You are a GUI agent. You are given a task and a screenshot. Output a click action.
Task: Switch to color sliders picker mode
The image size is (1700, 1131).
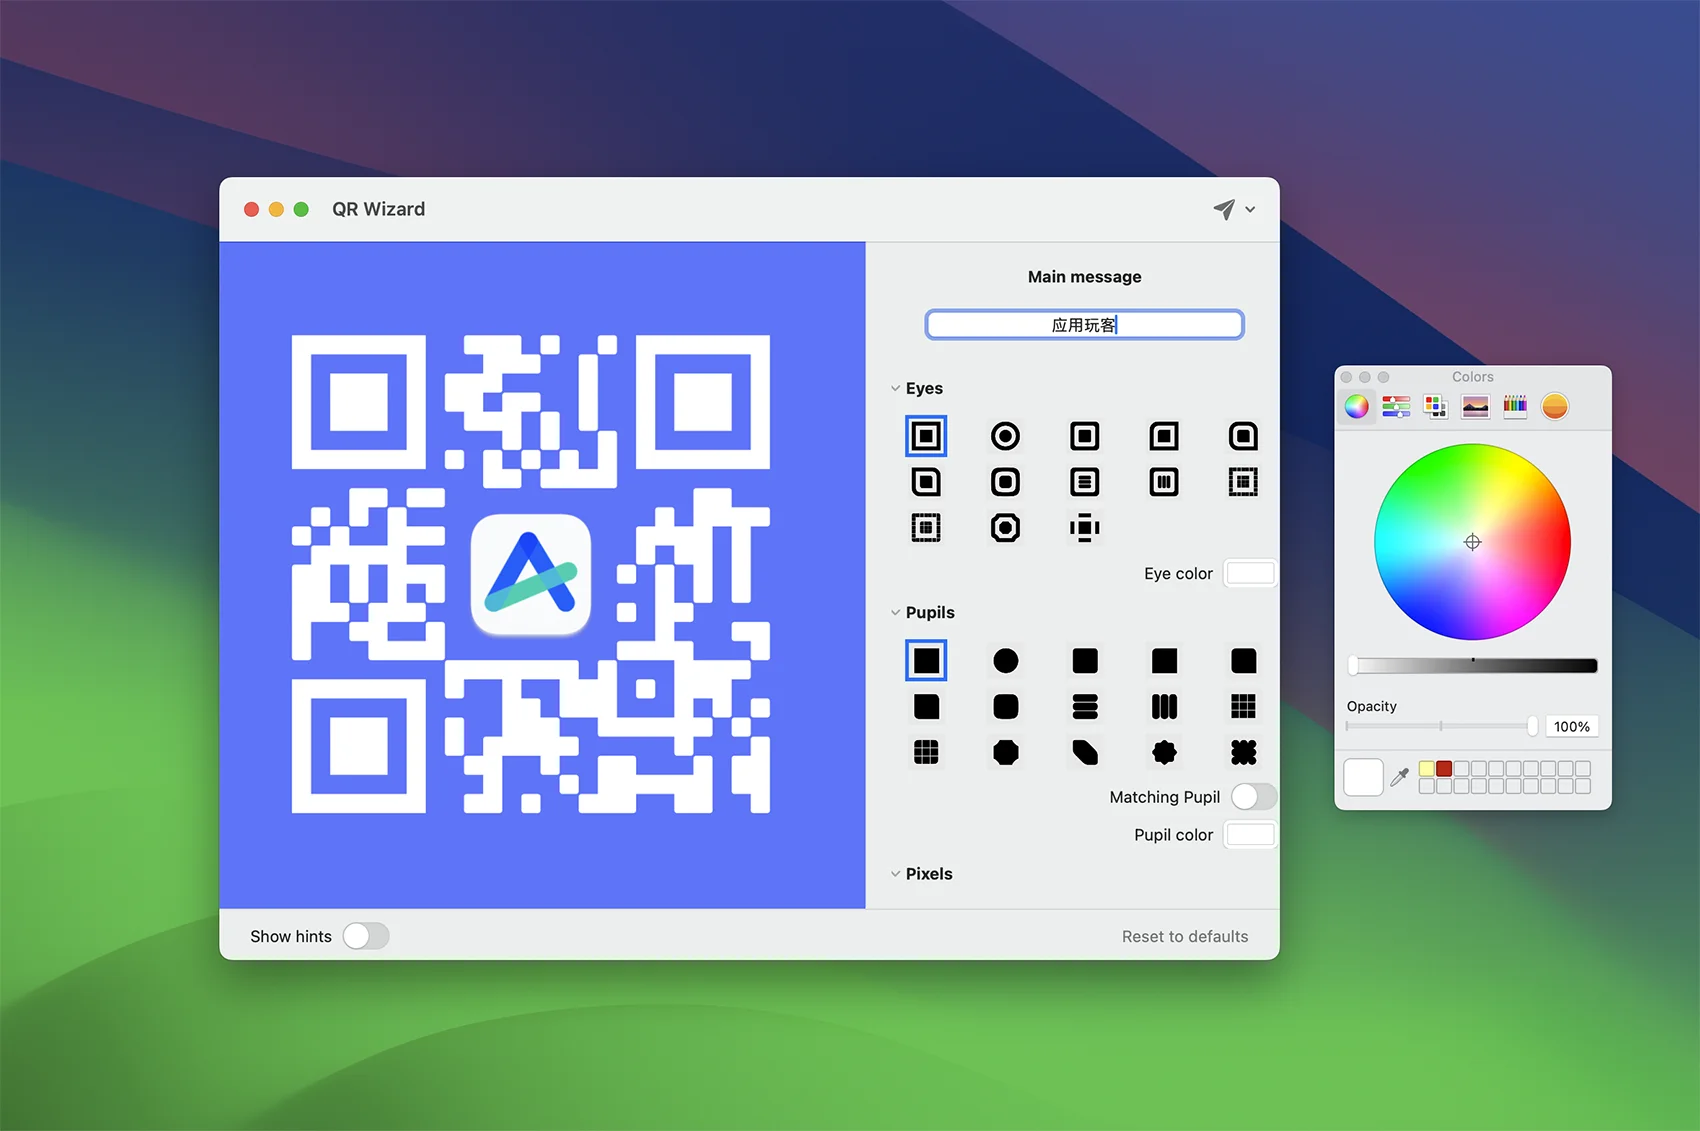(x=1396, y=406)
